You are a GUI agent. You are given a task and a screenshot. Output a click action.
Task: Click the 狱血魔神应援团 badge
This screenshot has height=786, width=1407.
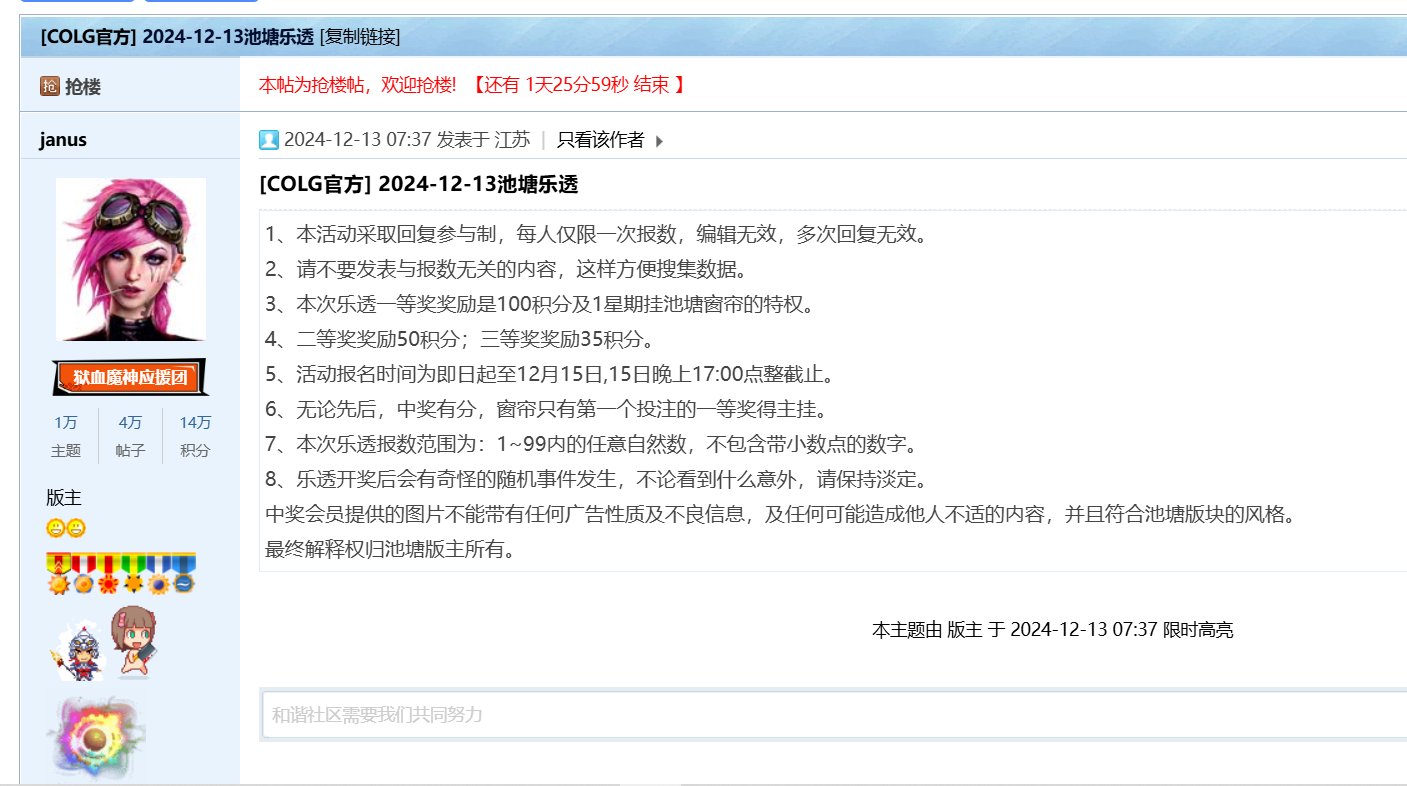tap(130, 377)
